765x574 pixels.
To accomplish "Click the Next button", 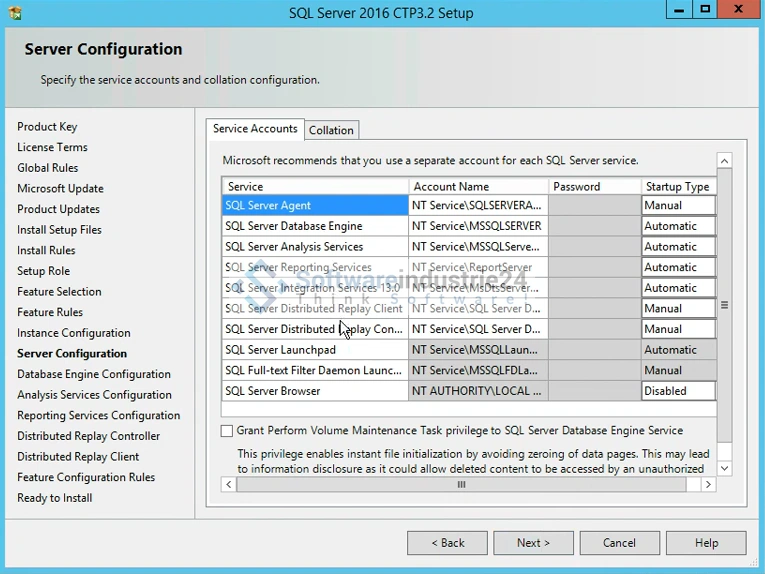I will click(533, 543).
